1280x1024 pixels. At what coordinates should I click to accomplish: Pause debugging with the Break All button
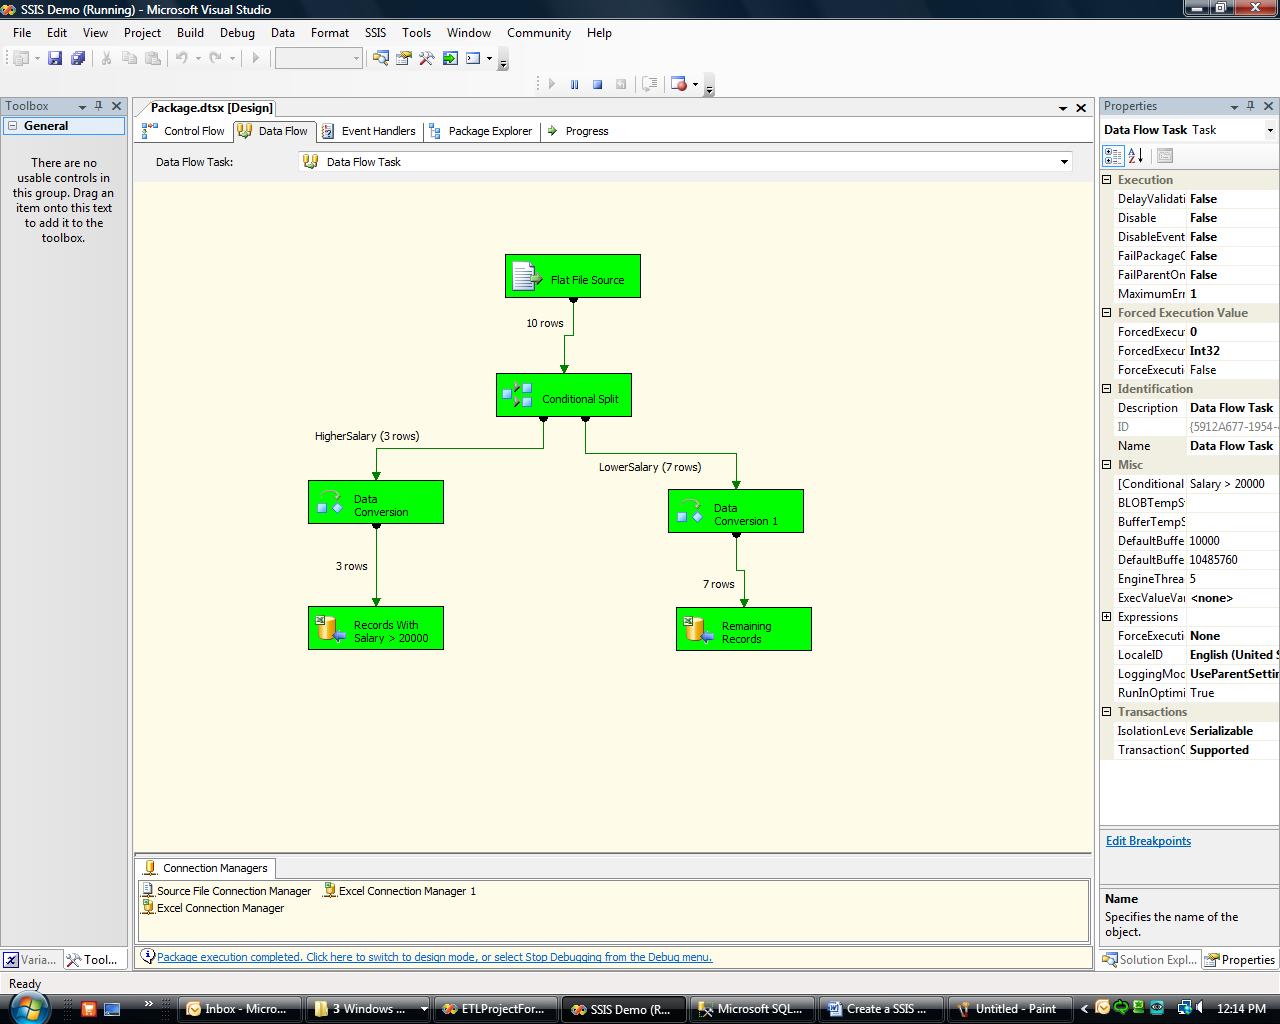(574, 85)
